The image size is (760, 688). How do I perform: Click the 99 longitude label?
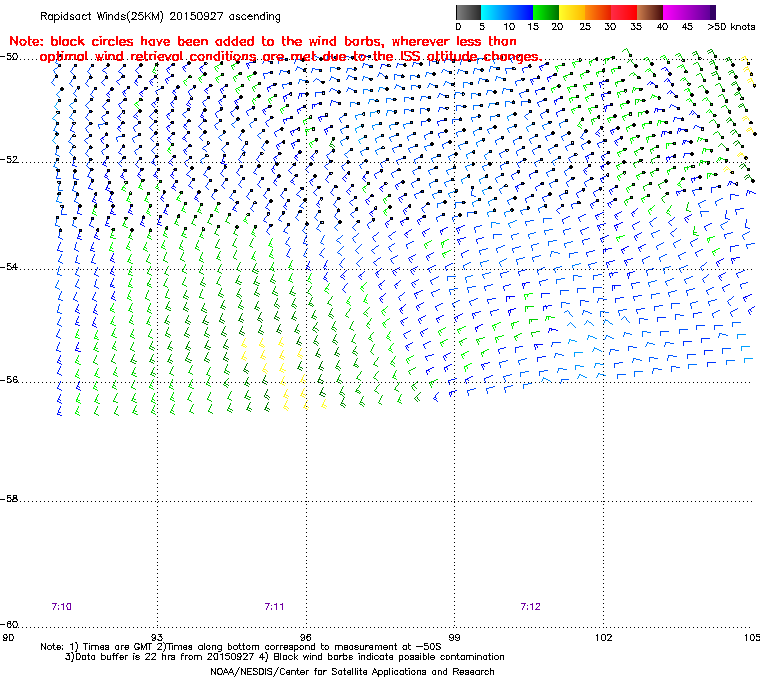(454, 637)
